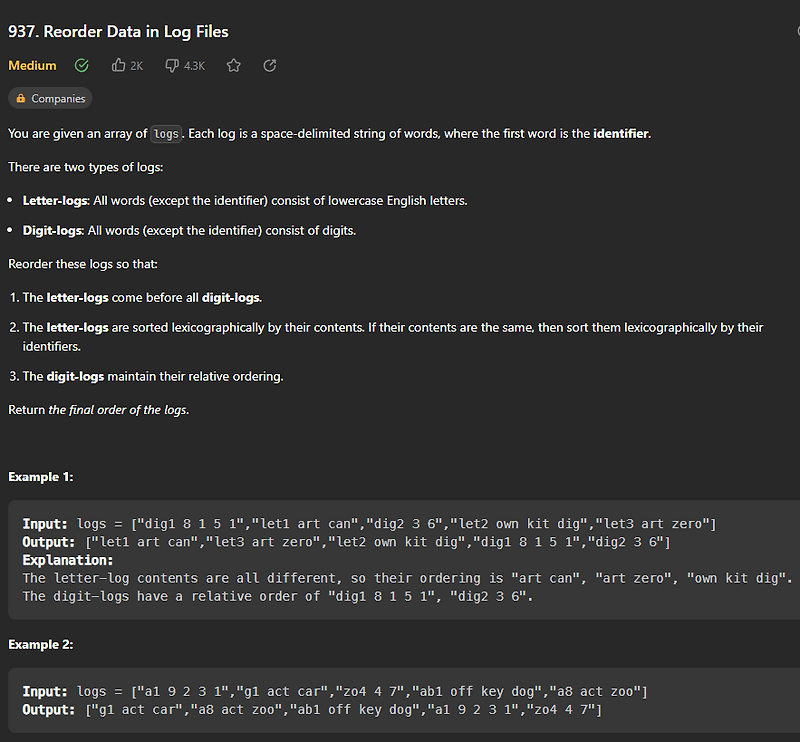Click the Explanation label in Example 1
Viewport: 800px width, 742px height.
click(x=68, y=560)
